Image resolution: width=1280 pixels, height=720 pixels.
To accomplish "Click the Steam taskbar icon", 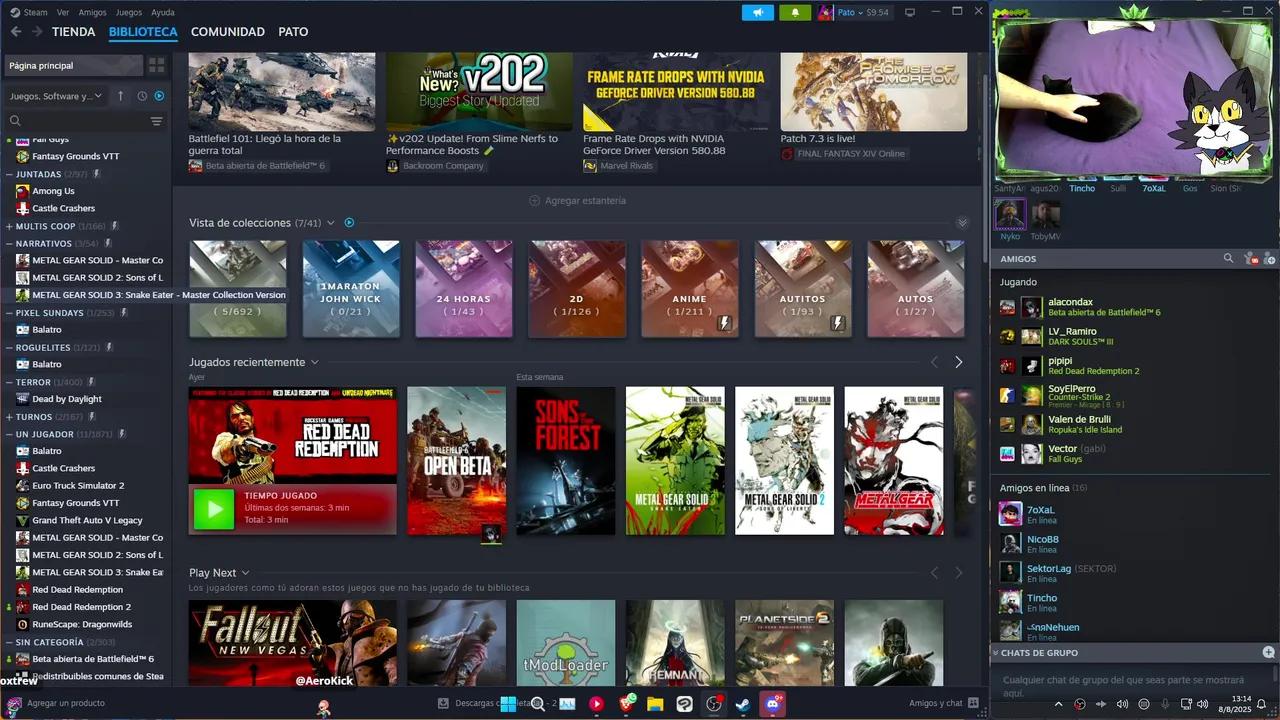I will click(743, 704).
